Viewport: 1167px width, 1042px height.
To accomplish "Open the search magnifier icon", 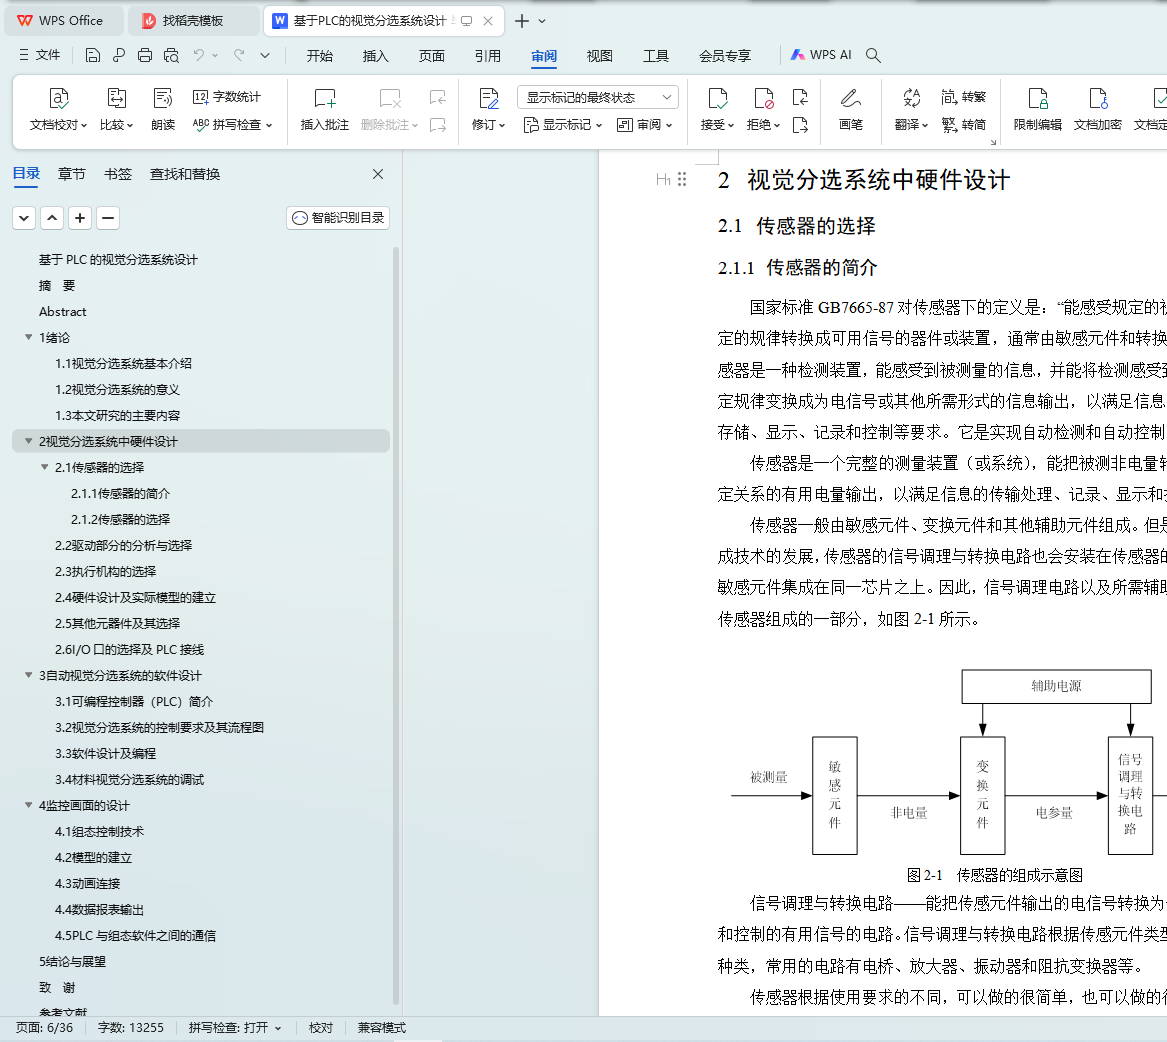I will click(874, 55).
